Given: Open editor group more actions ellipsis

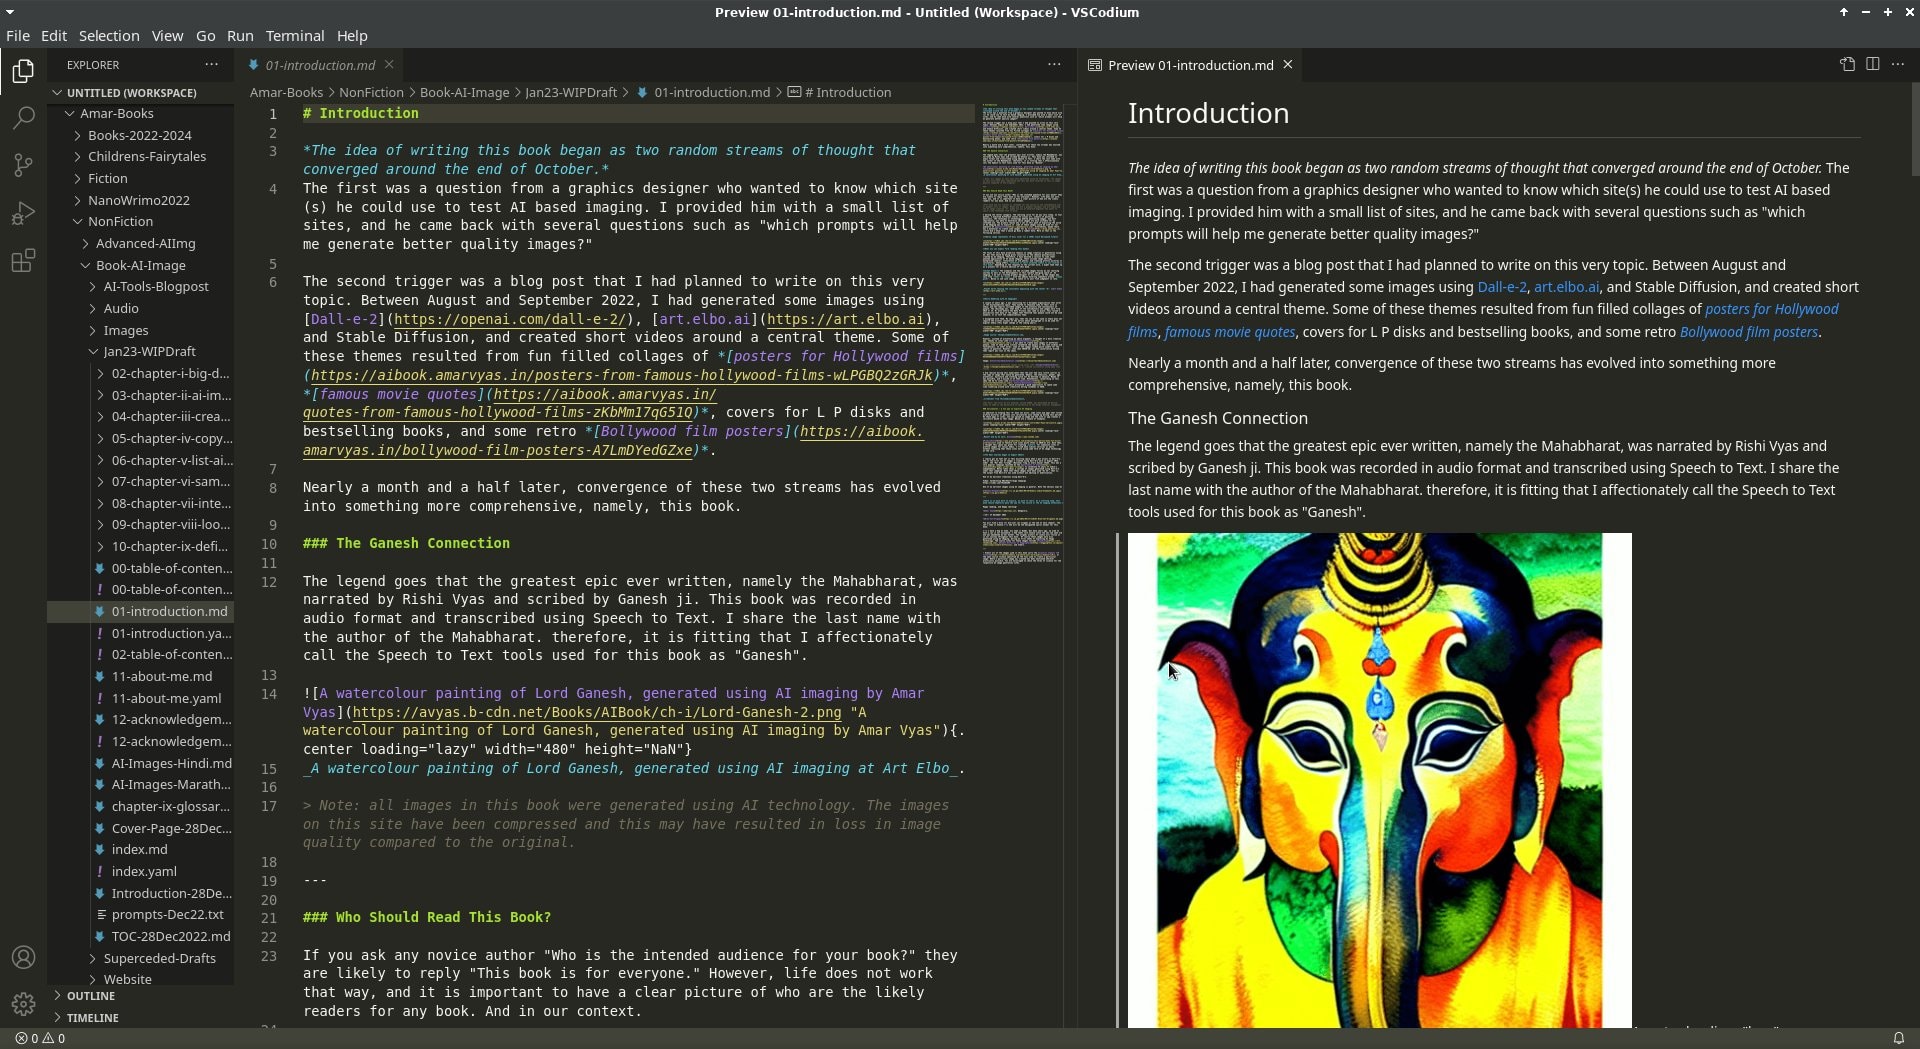Looking at the screenshot, I should [x=1054, y=64].
